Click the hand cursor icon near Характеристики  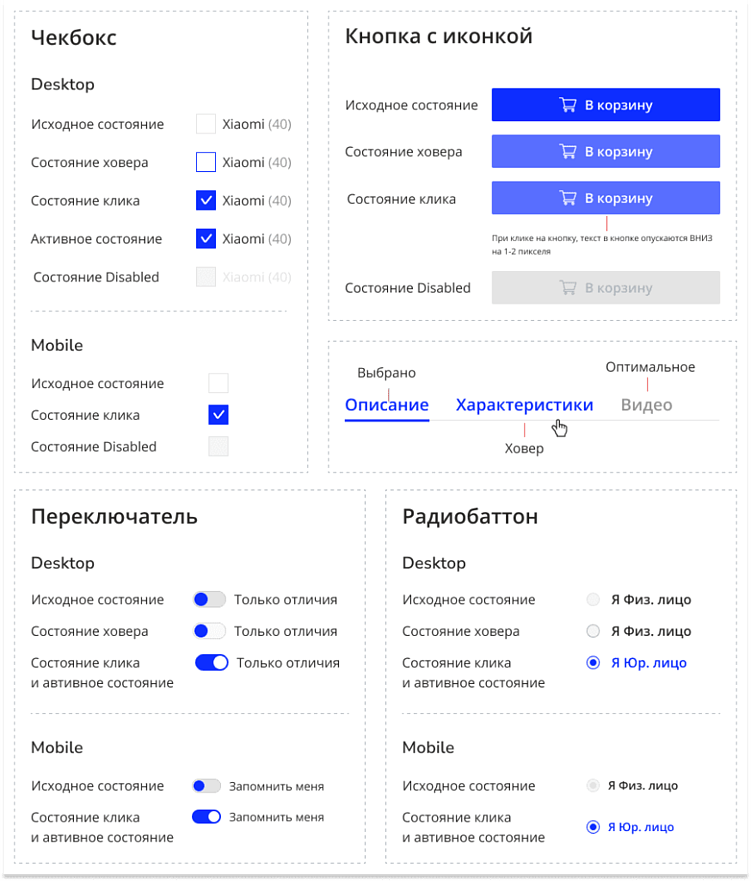pyautogui.click(x=559, y=427)
